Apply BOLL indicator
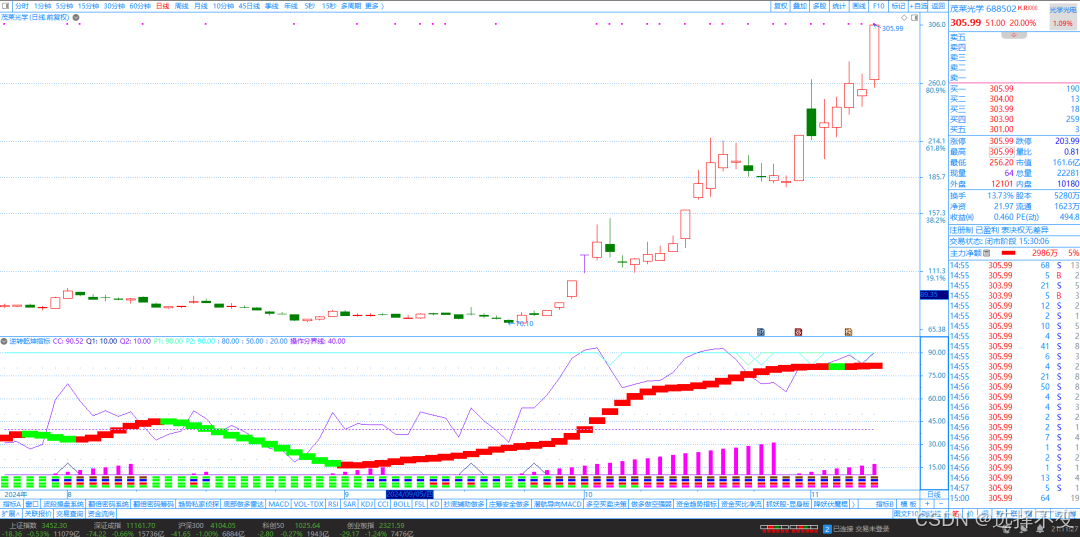This screenshot has width=1080, height=537. click(x=402, y=504)
